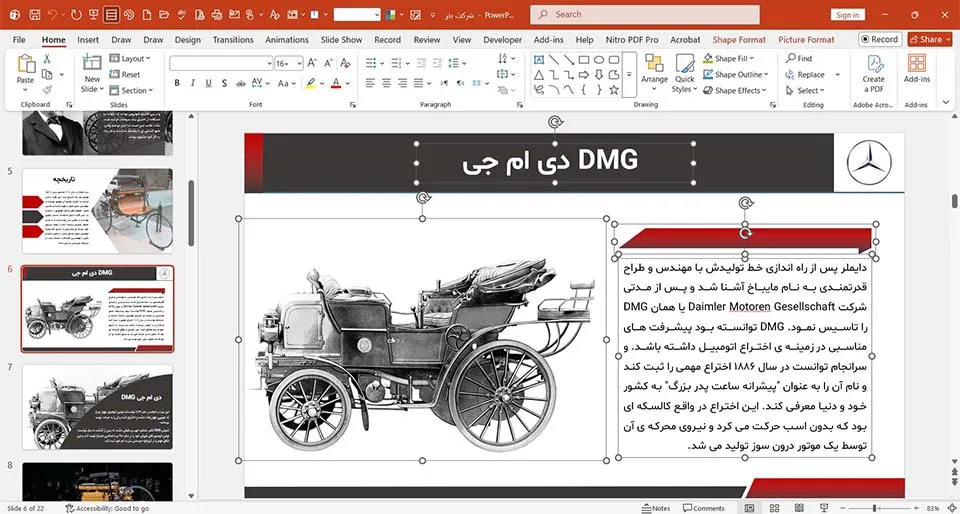Viewport: 960px width, 514px height.
Task: Center text in Paragraph group
Action: coord(386,83)
